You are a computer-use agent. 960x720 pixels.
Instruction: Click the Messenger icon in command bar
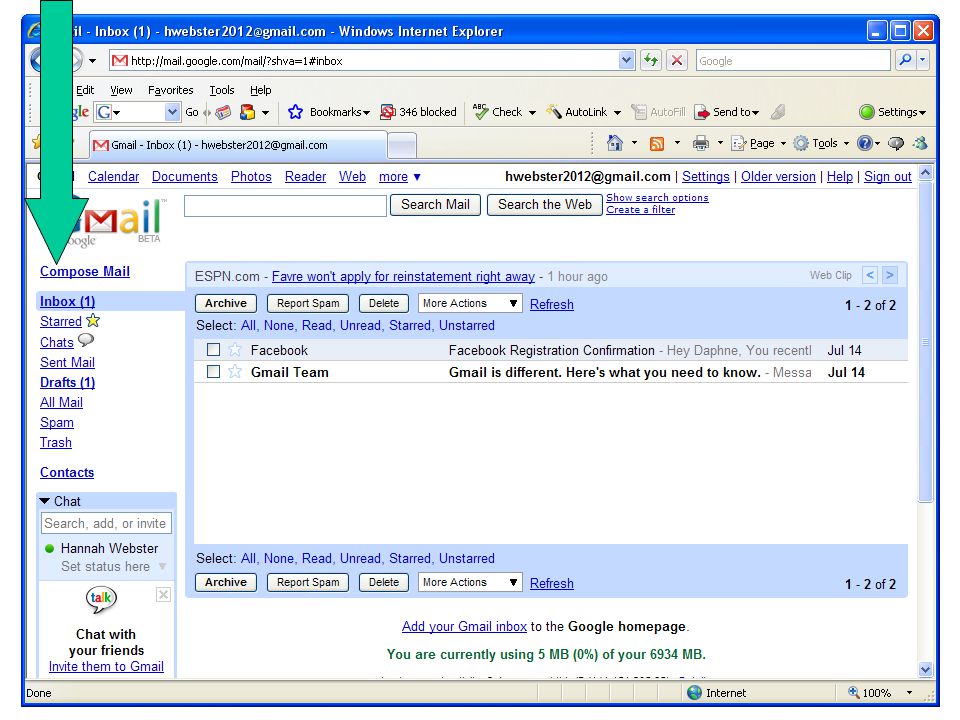click(x=920, y=143)
